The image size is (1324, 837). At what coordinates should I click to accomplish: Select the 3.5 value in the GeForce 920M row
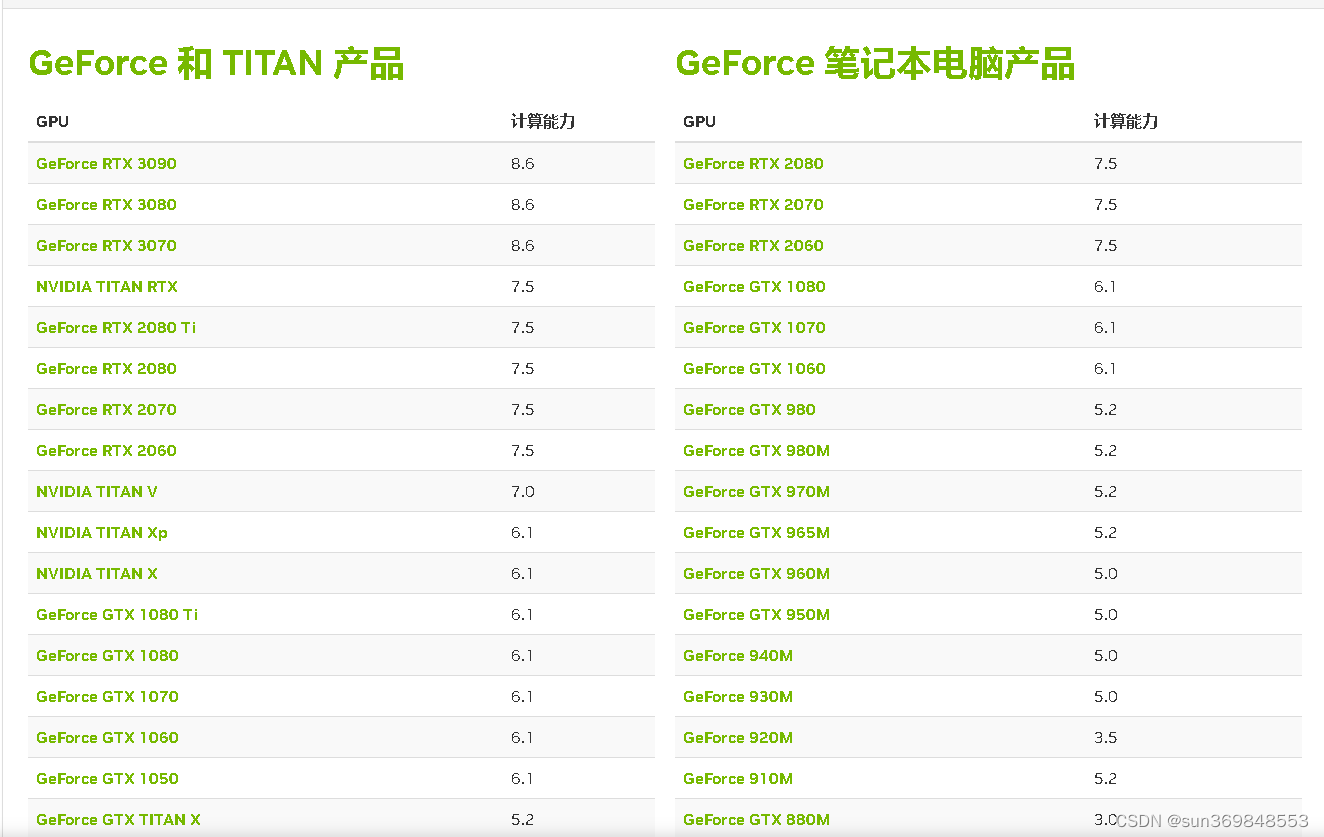click(x=1105, y=737)
